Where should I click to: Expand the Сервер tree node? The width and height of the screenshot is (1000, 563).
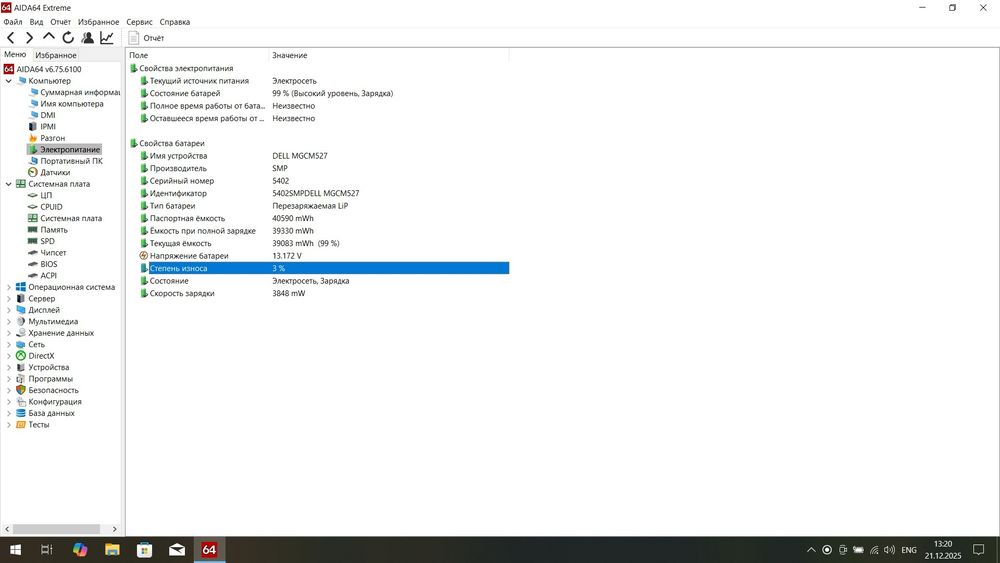[x=8, y=299]
